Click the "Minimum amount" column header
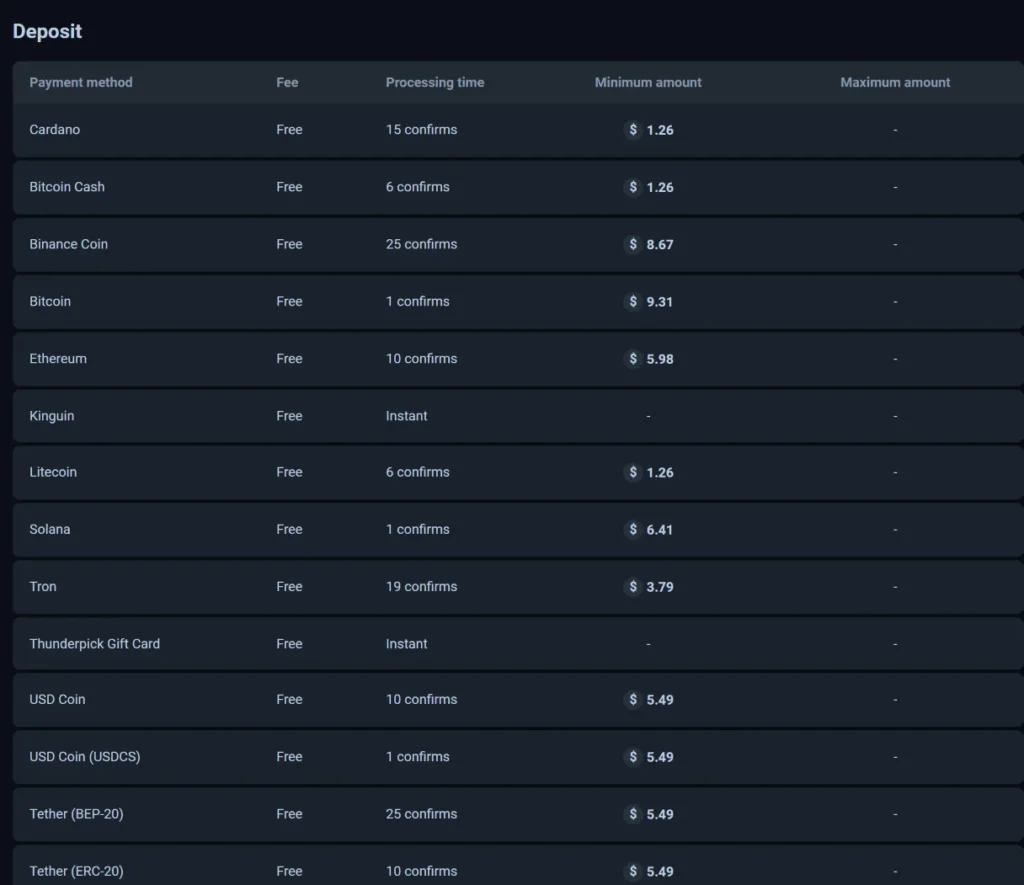Image resolution: width=1024 pixels, height=885 pixels. (648, 82)
